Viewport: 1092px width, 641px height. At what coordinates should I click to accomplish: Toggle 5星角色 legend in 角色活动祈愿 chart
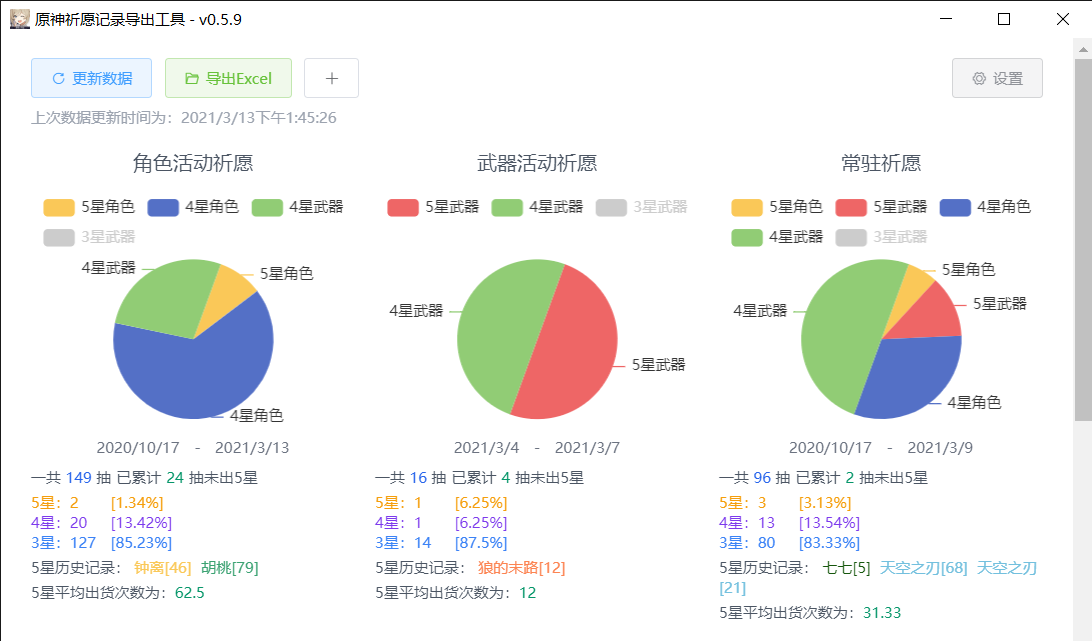[89, 207]
